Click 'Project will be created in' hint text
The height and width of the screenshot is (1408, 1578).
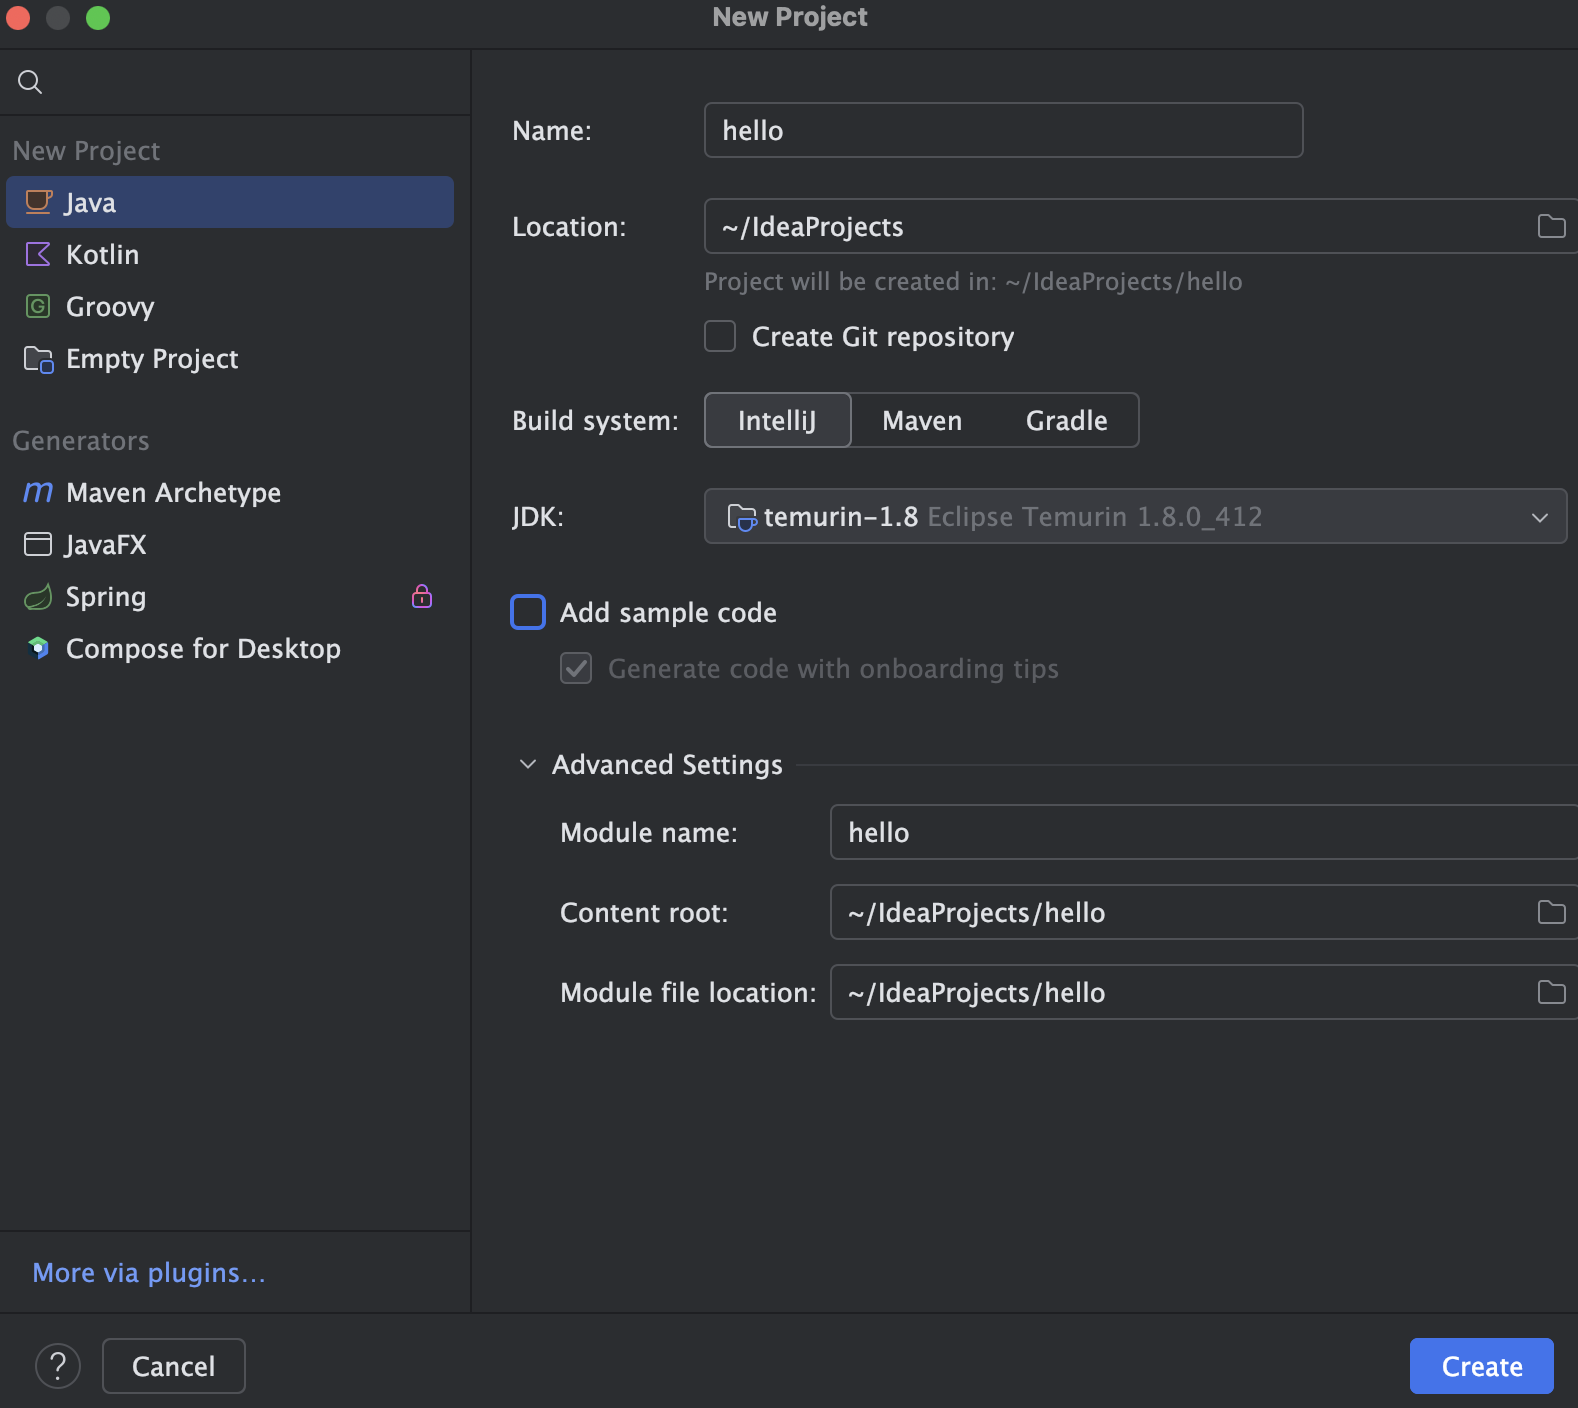(973, 281)
